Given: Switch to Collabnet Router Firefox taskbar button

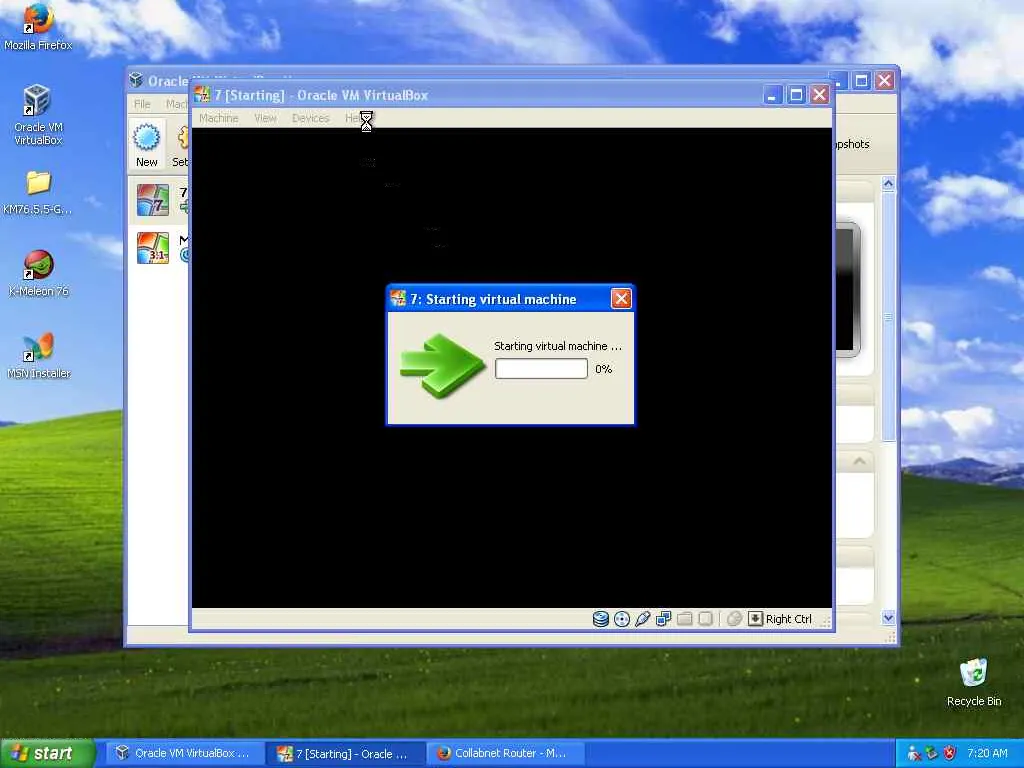Looking at the screenshot, I should pyautogui.click(x=505, y=753).
